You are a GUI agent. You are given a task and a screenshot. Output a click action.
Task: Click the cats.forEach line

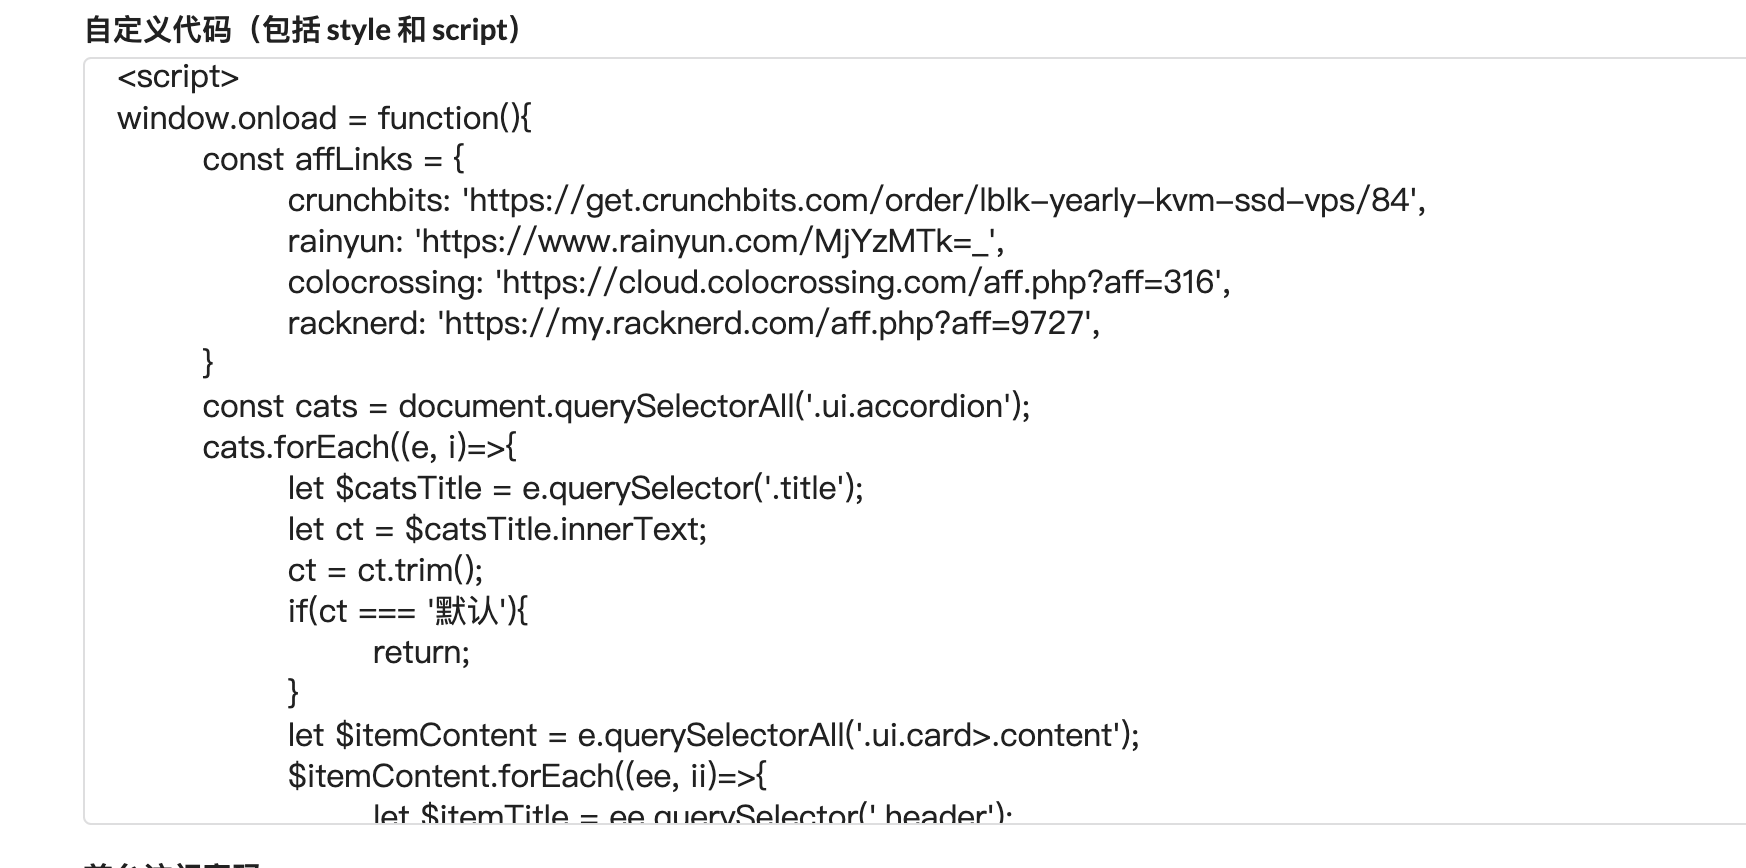click(359, 447)
